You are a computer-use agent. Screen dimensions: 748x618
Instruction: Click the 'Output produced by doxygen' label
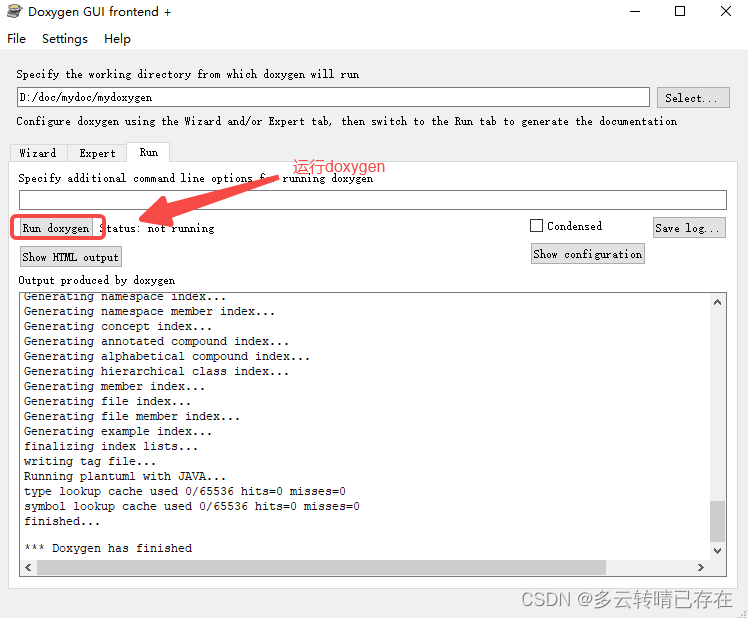tap(96, 280)
